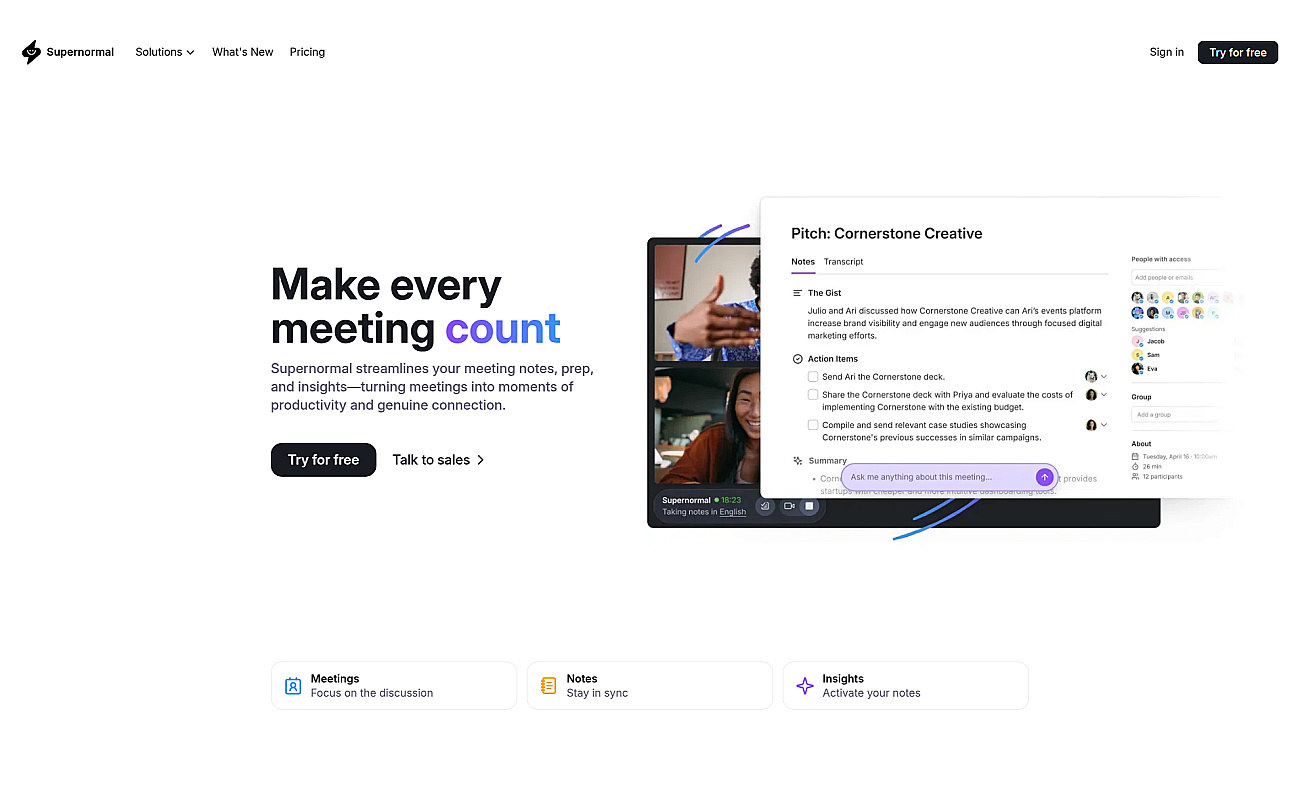Switch to the Notes tab in pitch panel

(803, 262)
